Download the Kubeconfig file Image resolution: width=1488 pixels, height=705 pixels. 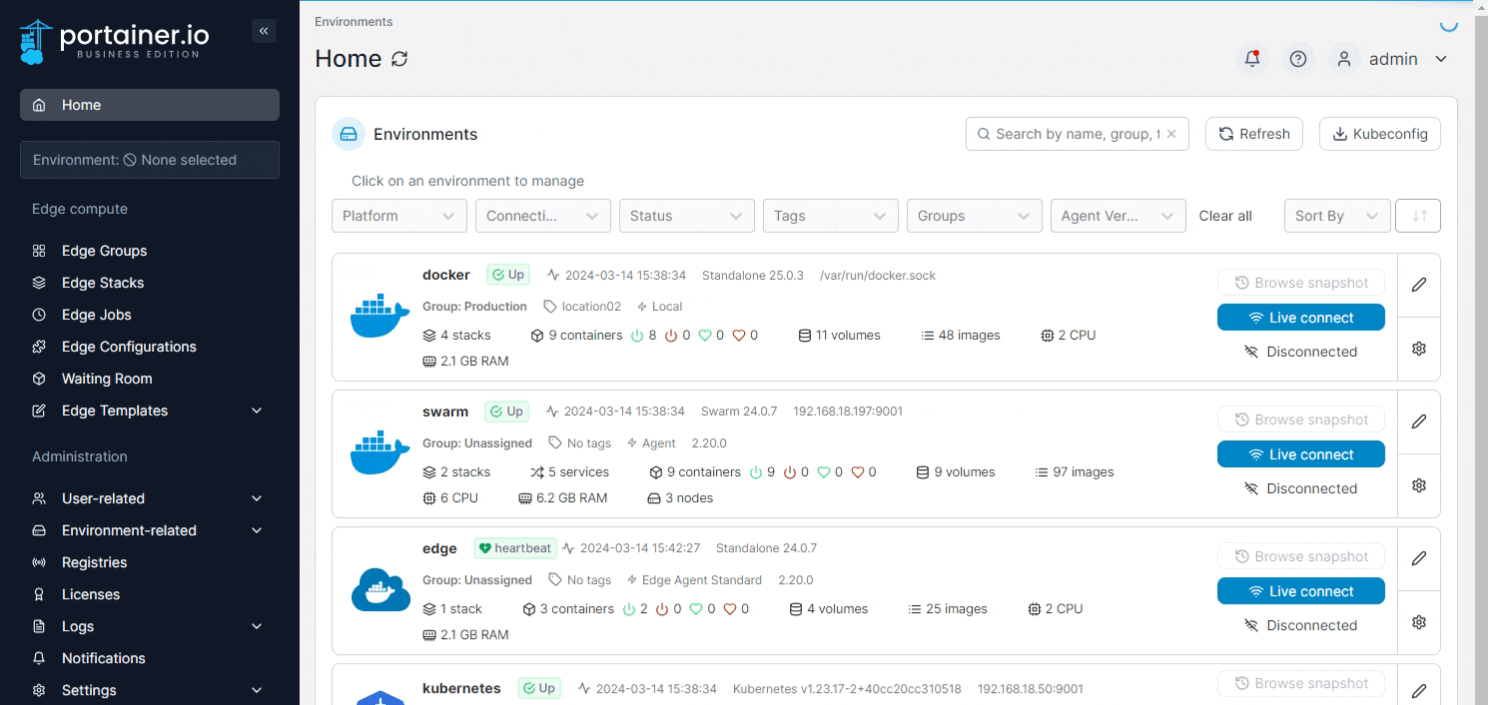[x=1379, y=134]
